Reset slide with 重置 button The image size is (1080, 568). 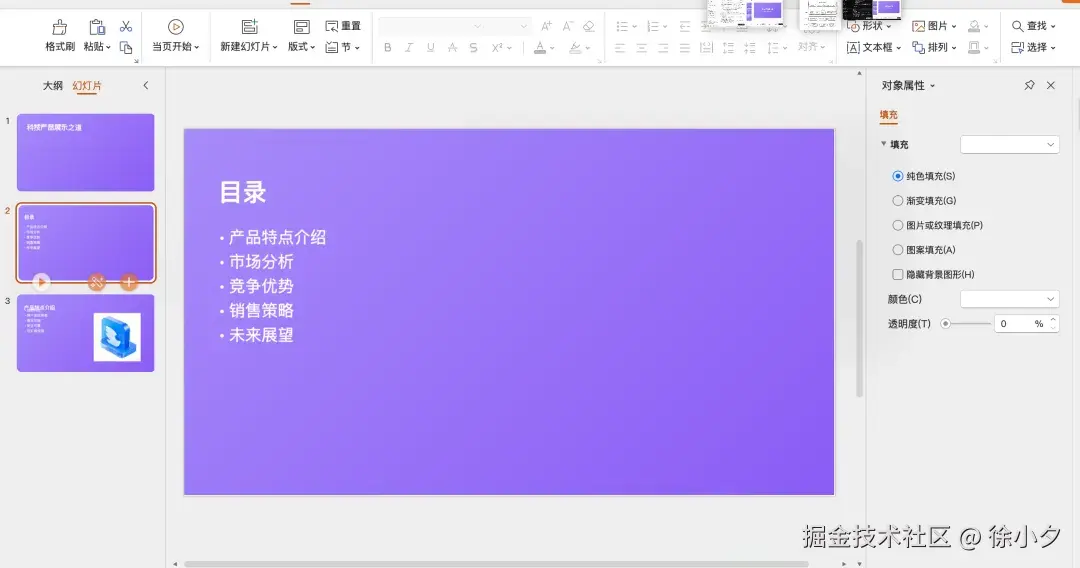(x=343, y=26)
